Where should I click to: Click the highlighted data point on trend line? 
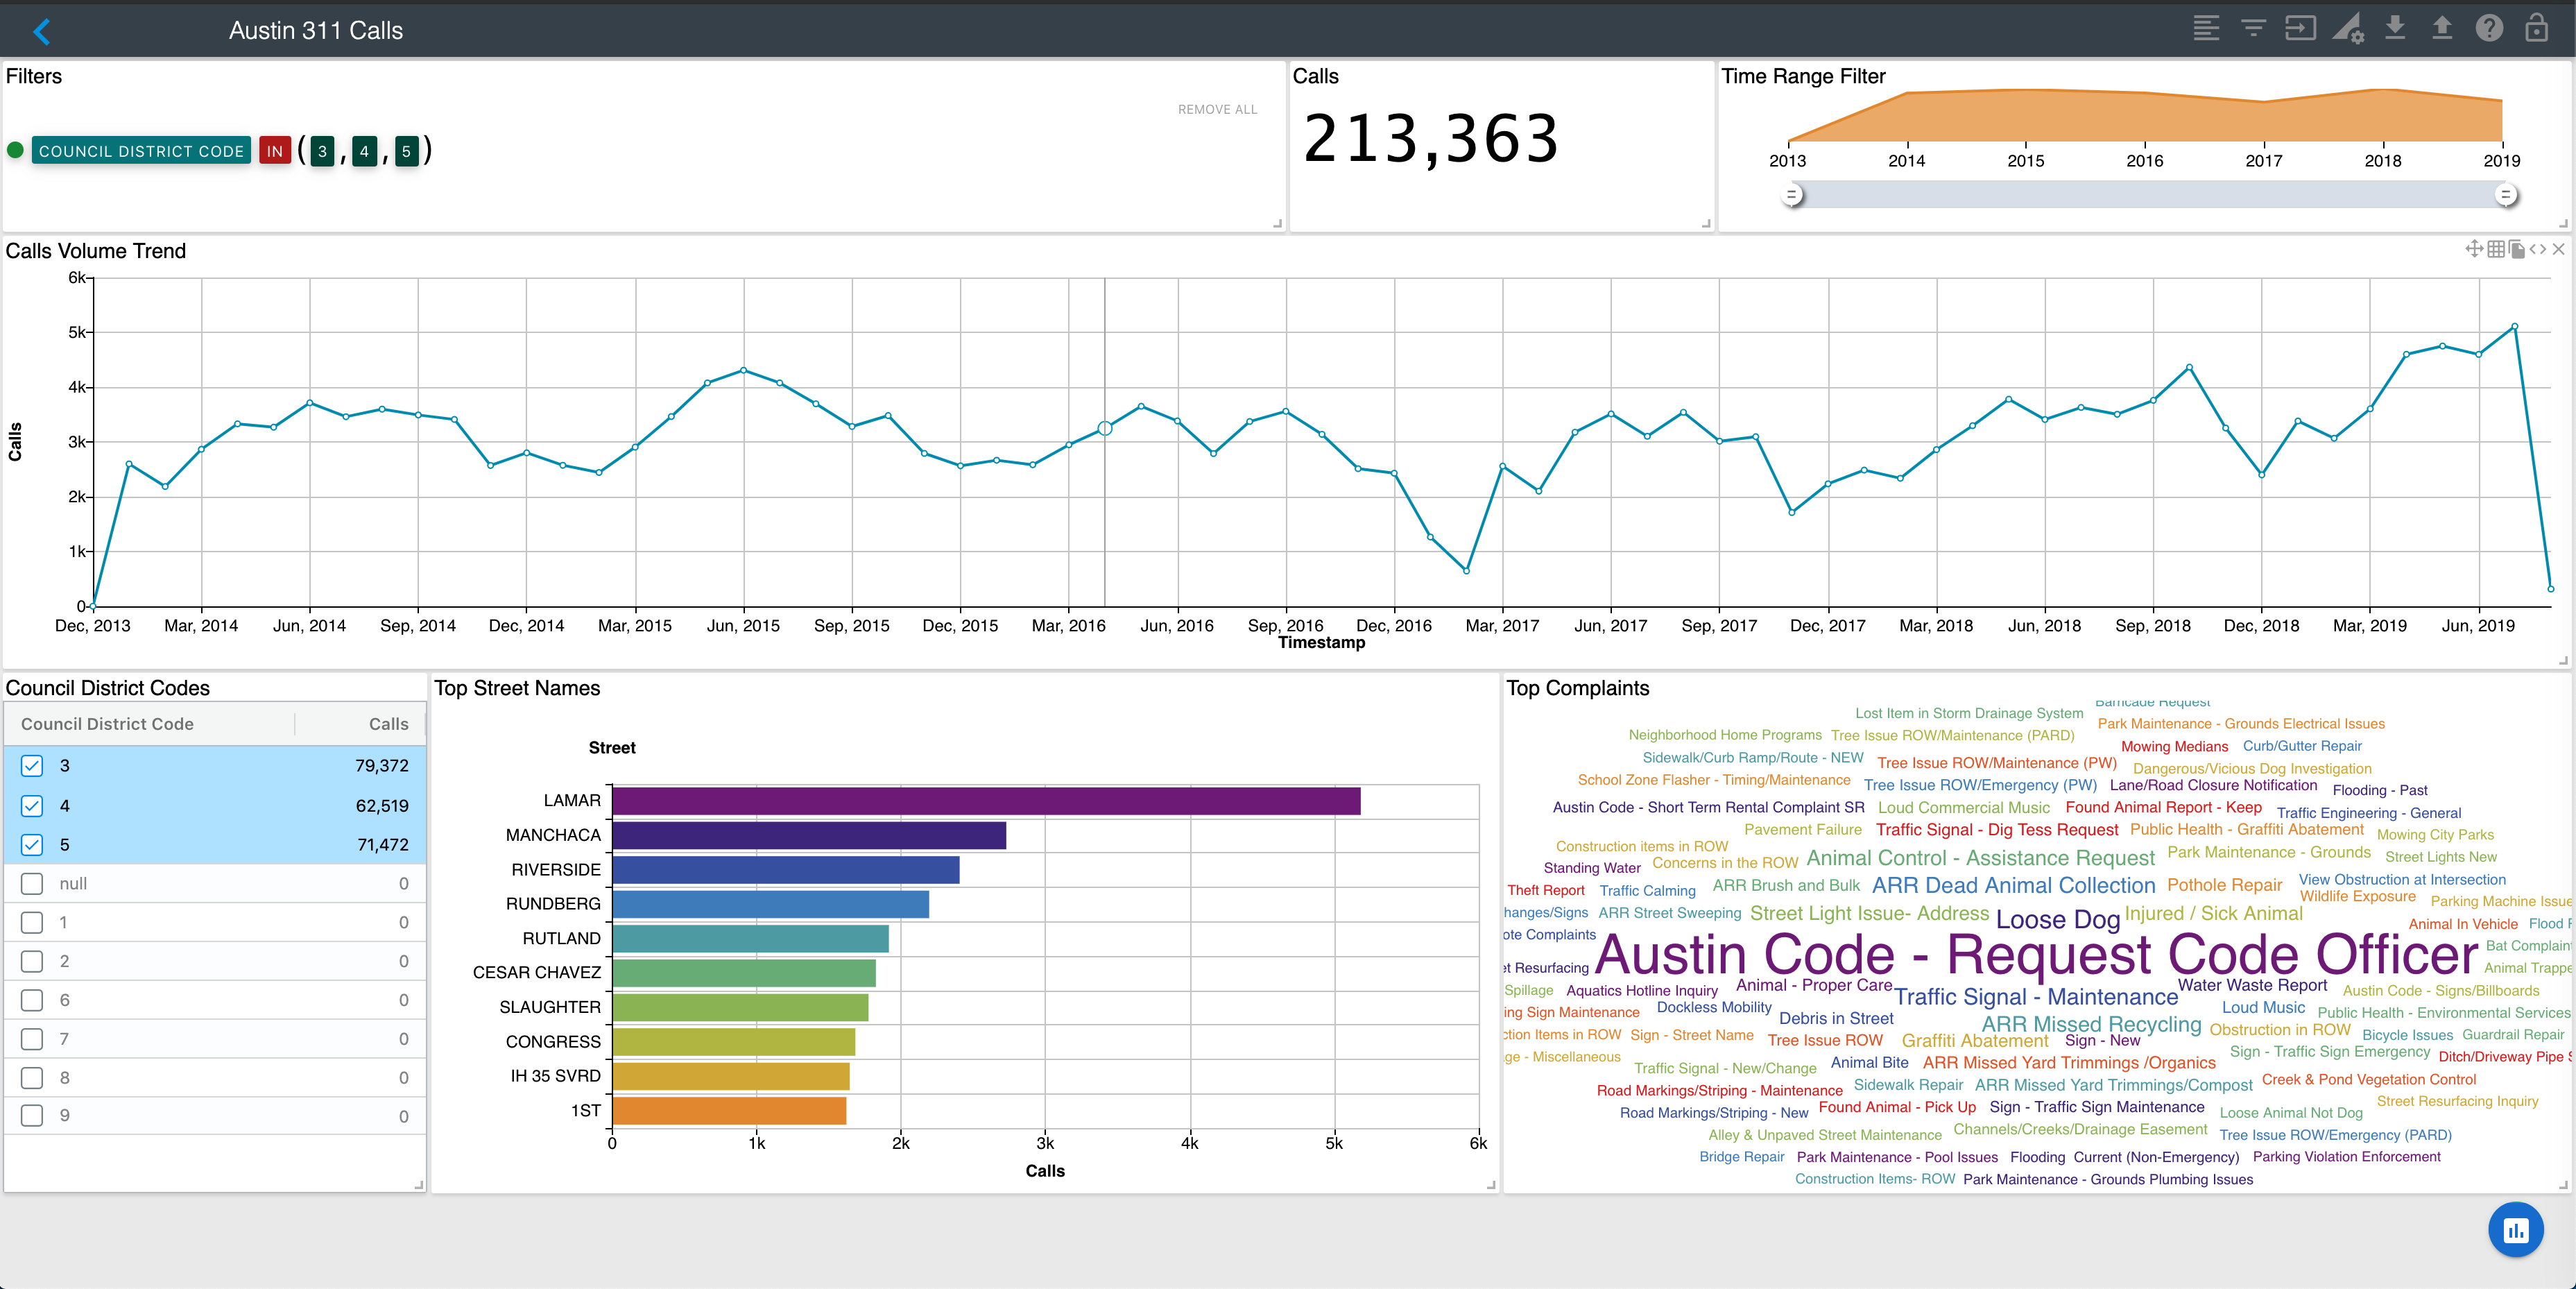1105,428
